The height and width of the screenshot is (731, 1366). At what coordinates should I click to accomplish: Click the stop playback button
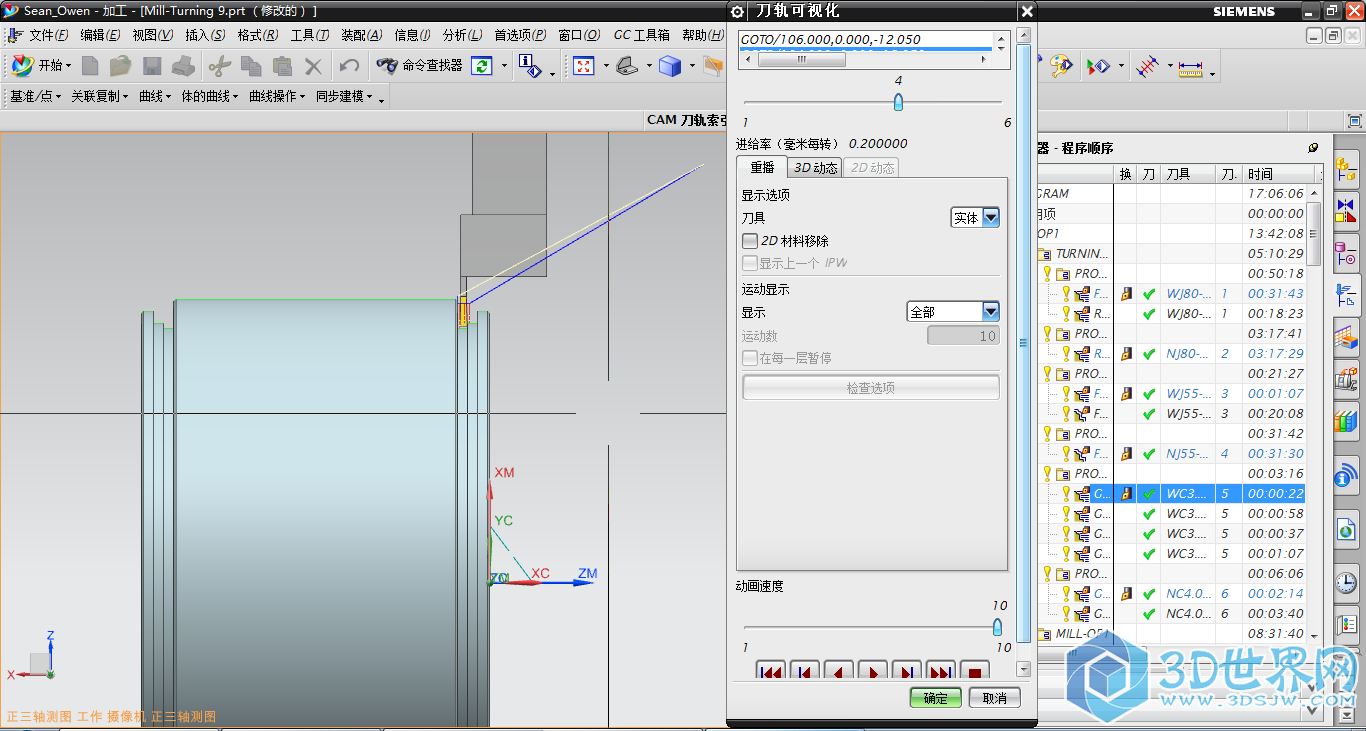(974, 671)
